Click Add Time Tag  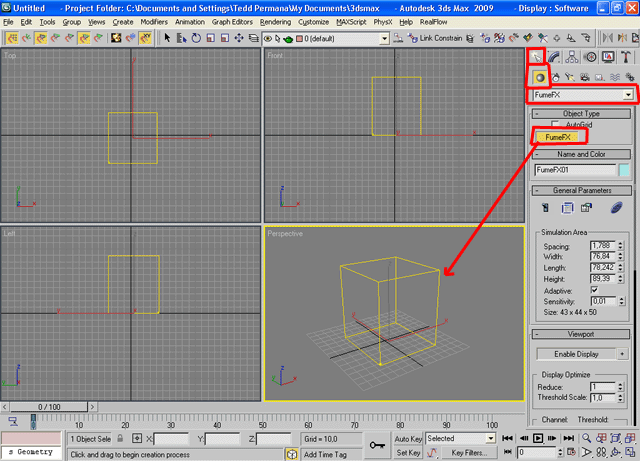(325, 454)
